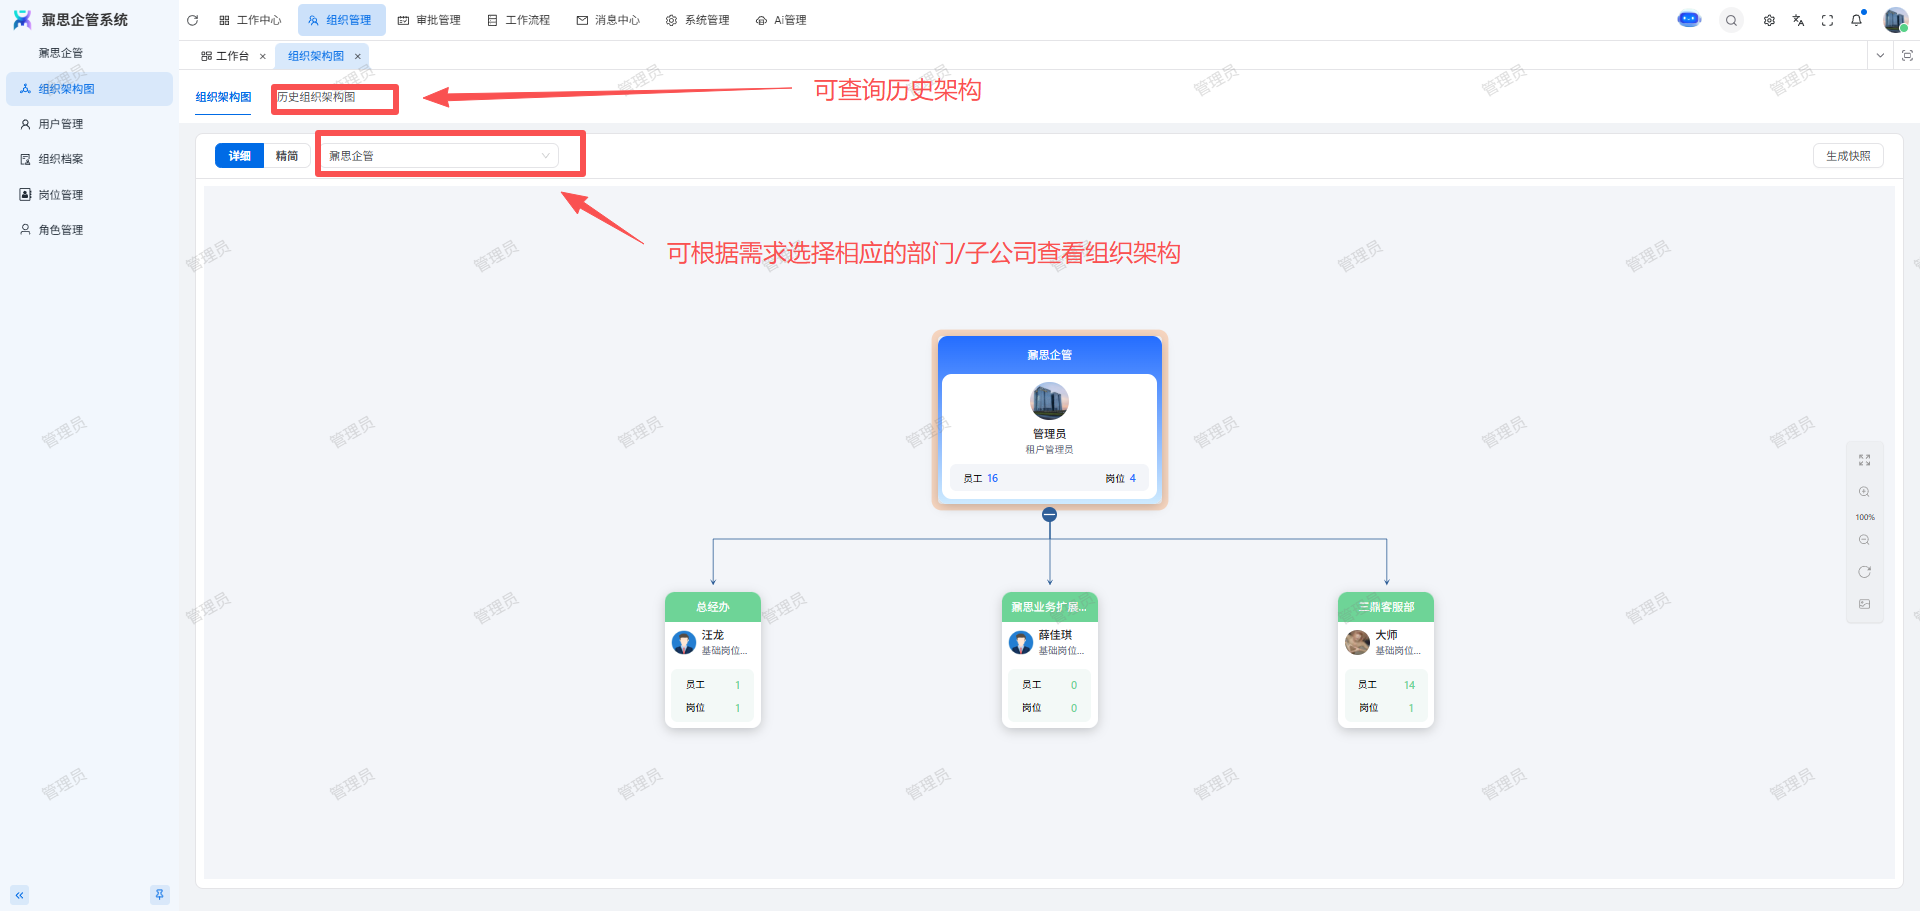Expand the tab list chevron dropdown
Screen dimensions: 1920x911
coord(1880,56)
